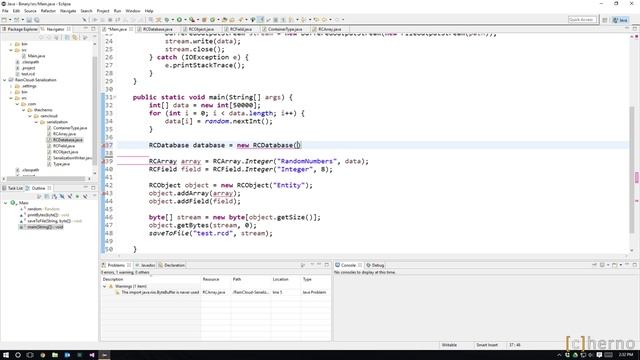The width and height of the screenshot is (640, 360).
Task: Open the Refactor menu
Action: [x=48, y=11]
